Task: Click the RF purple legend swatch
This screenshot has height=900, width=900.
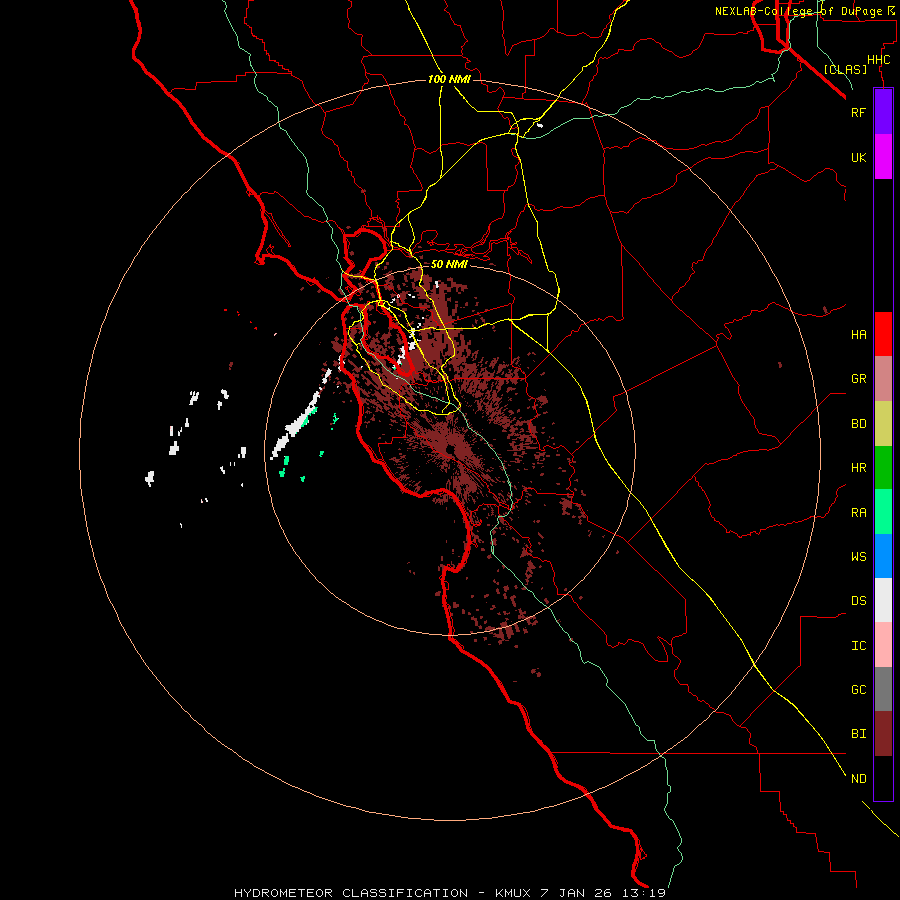Action: pos(883,111)
